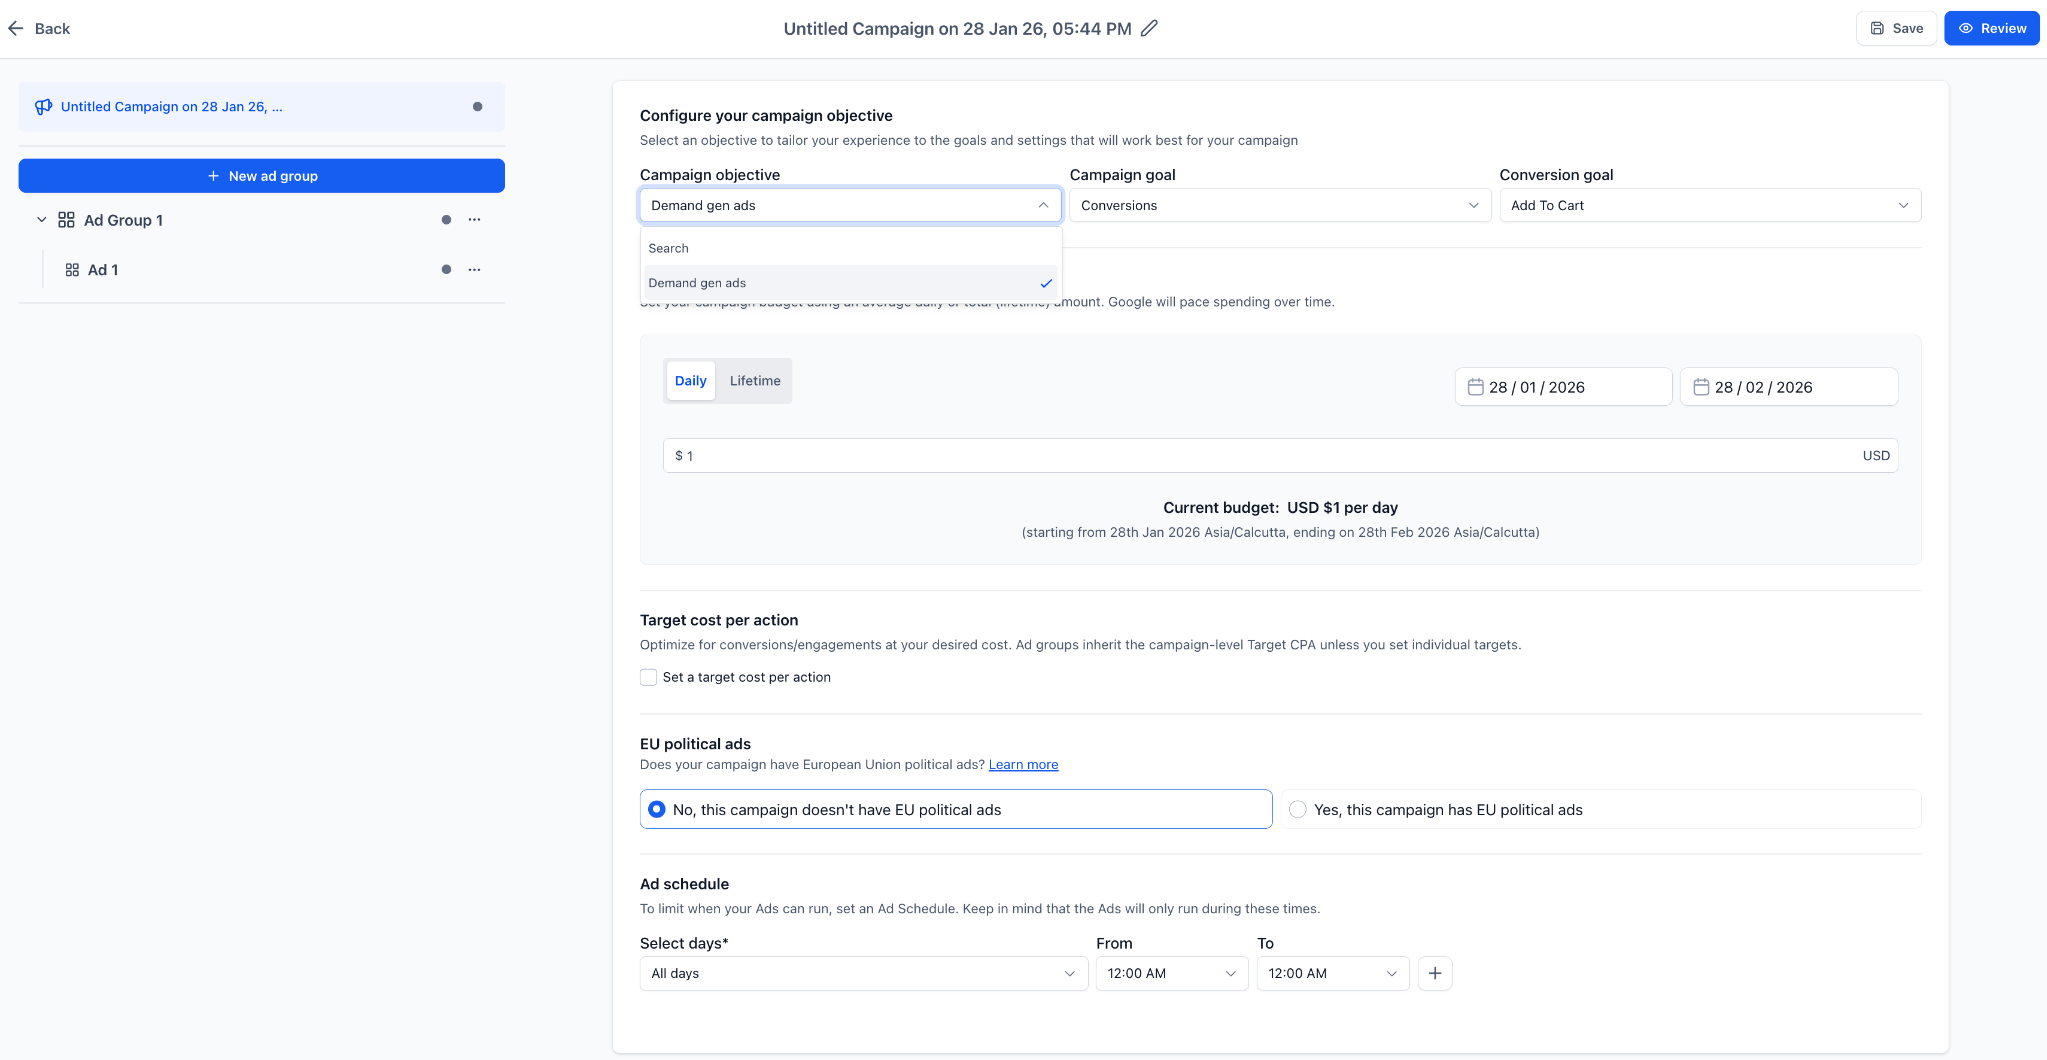Select No EU political ads option
Image resolution: width=2047 pixels, height=1060 pixels.
pyautogui.click(x=657, y=809)
